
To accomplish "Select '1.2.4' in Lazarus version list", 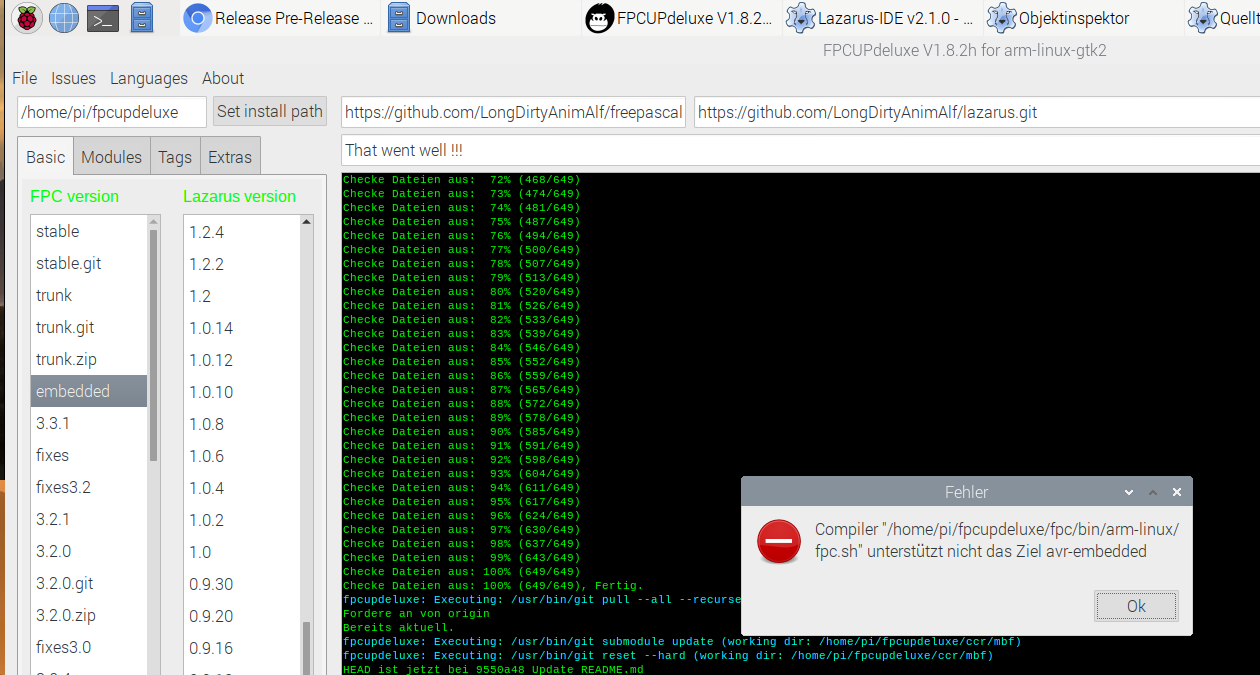I will [242, 232].
